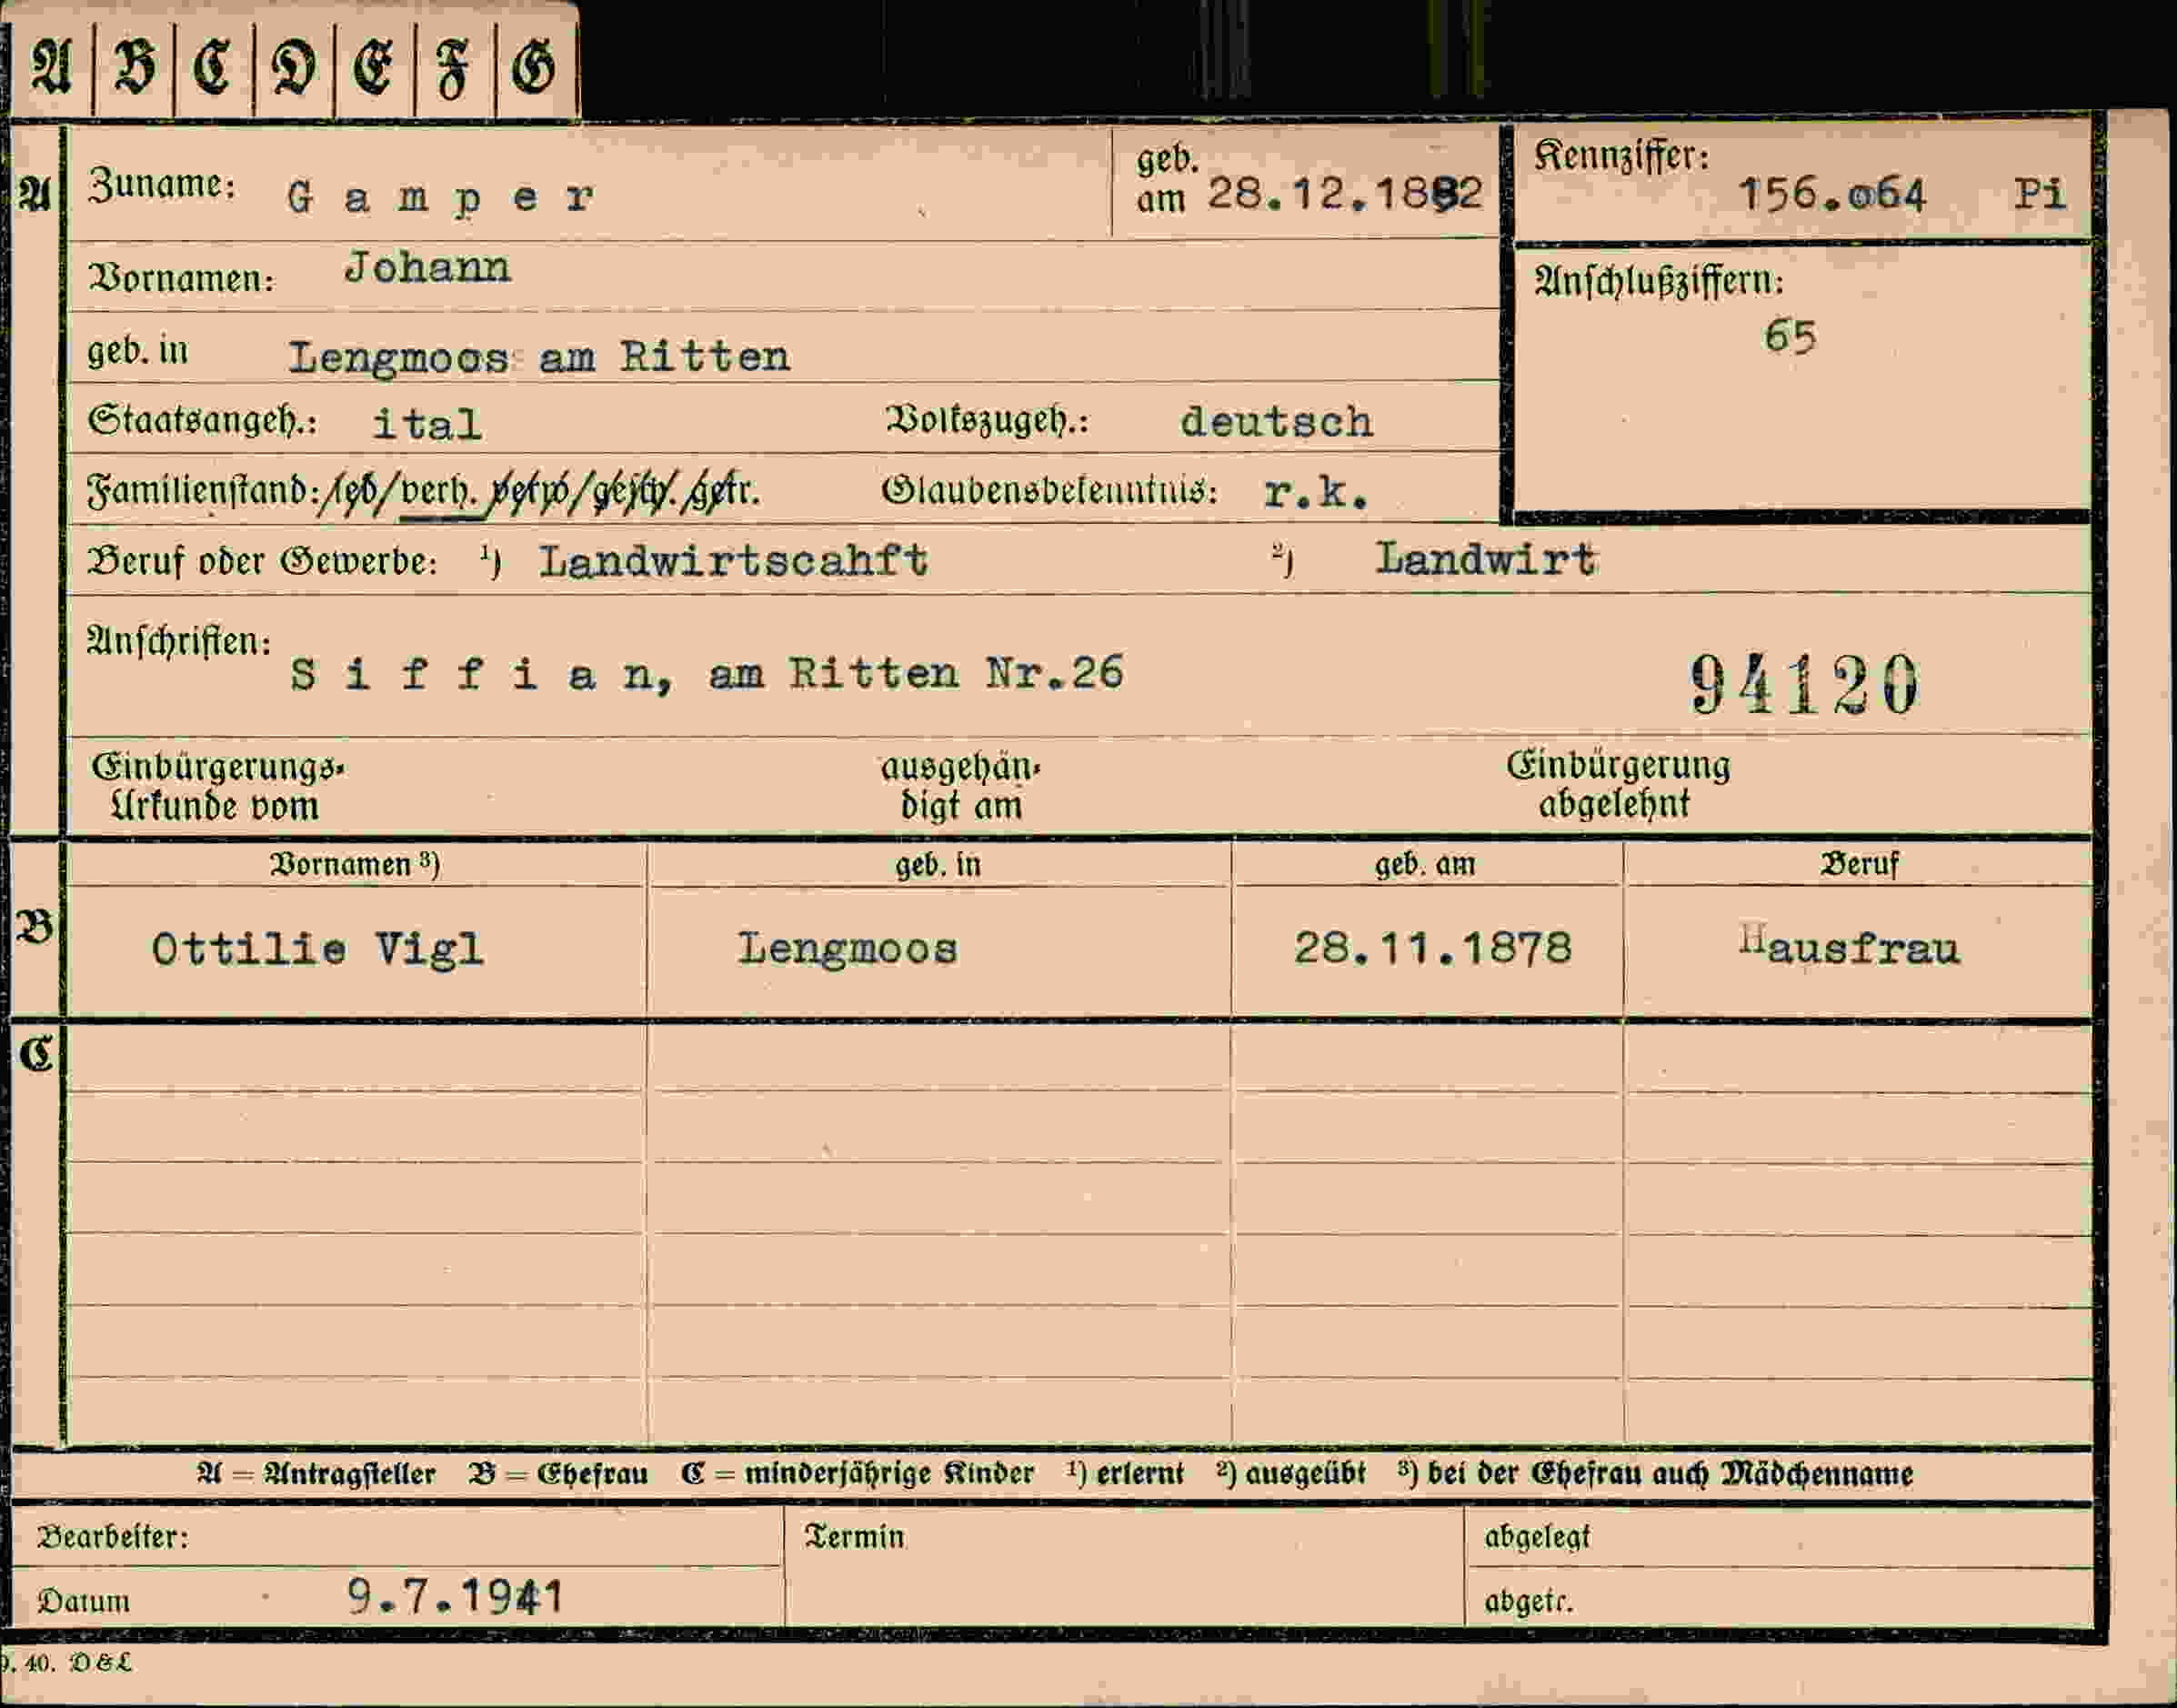Click the first name 'Johann'
This screenshot has height=1708, width=2177.
click(427, 268)
